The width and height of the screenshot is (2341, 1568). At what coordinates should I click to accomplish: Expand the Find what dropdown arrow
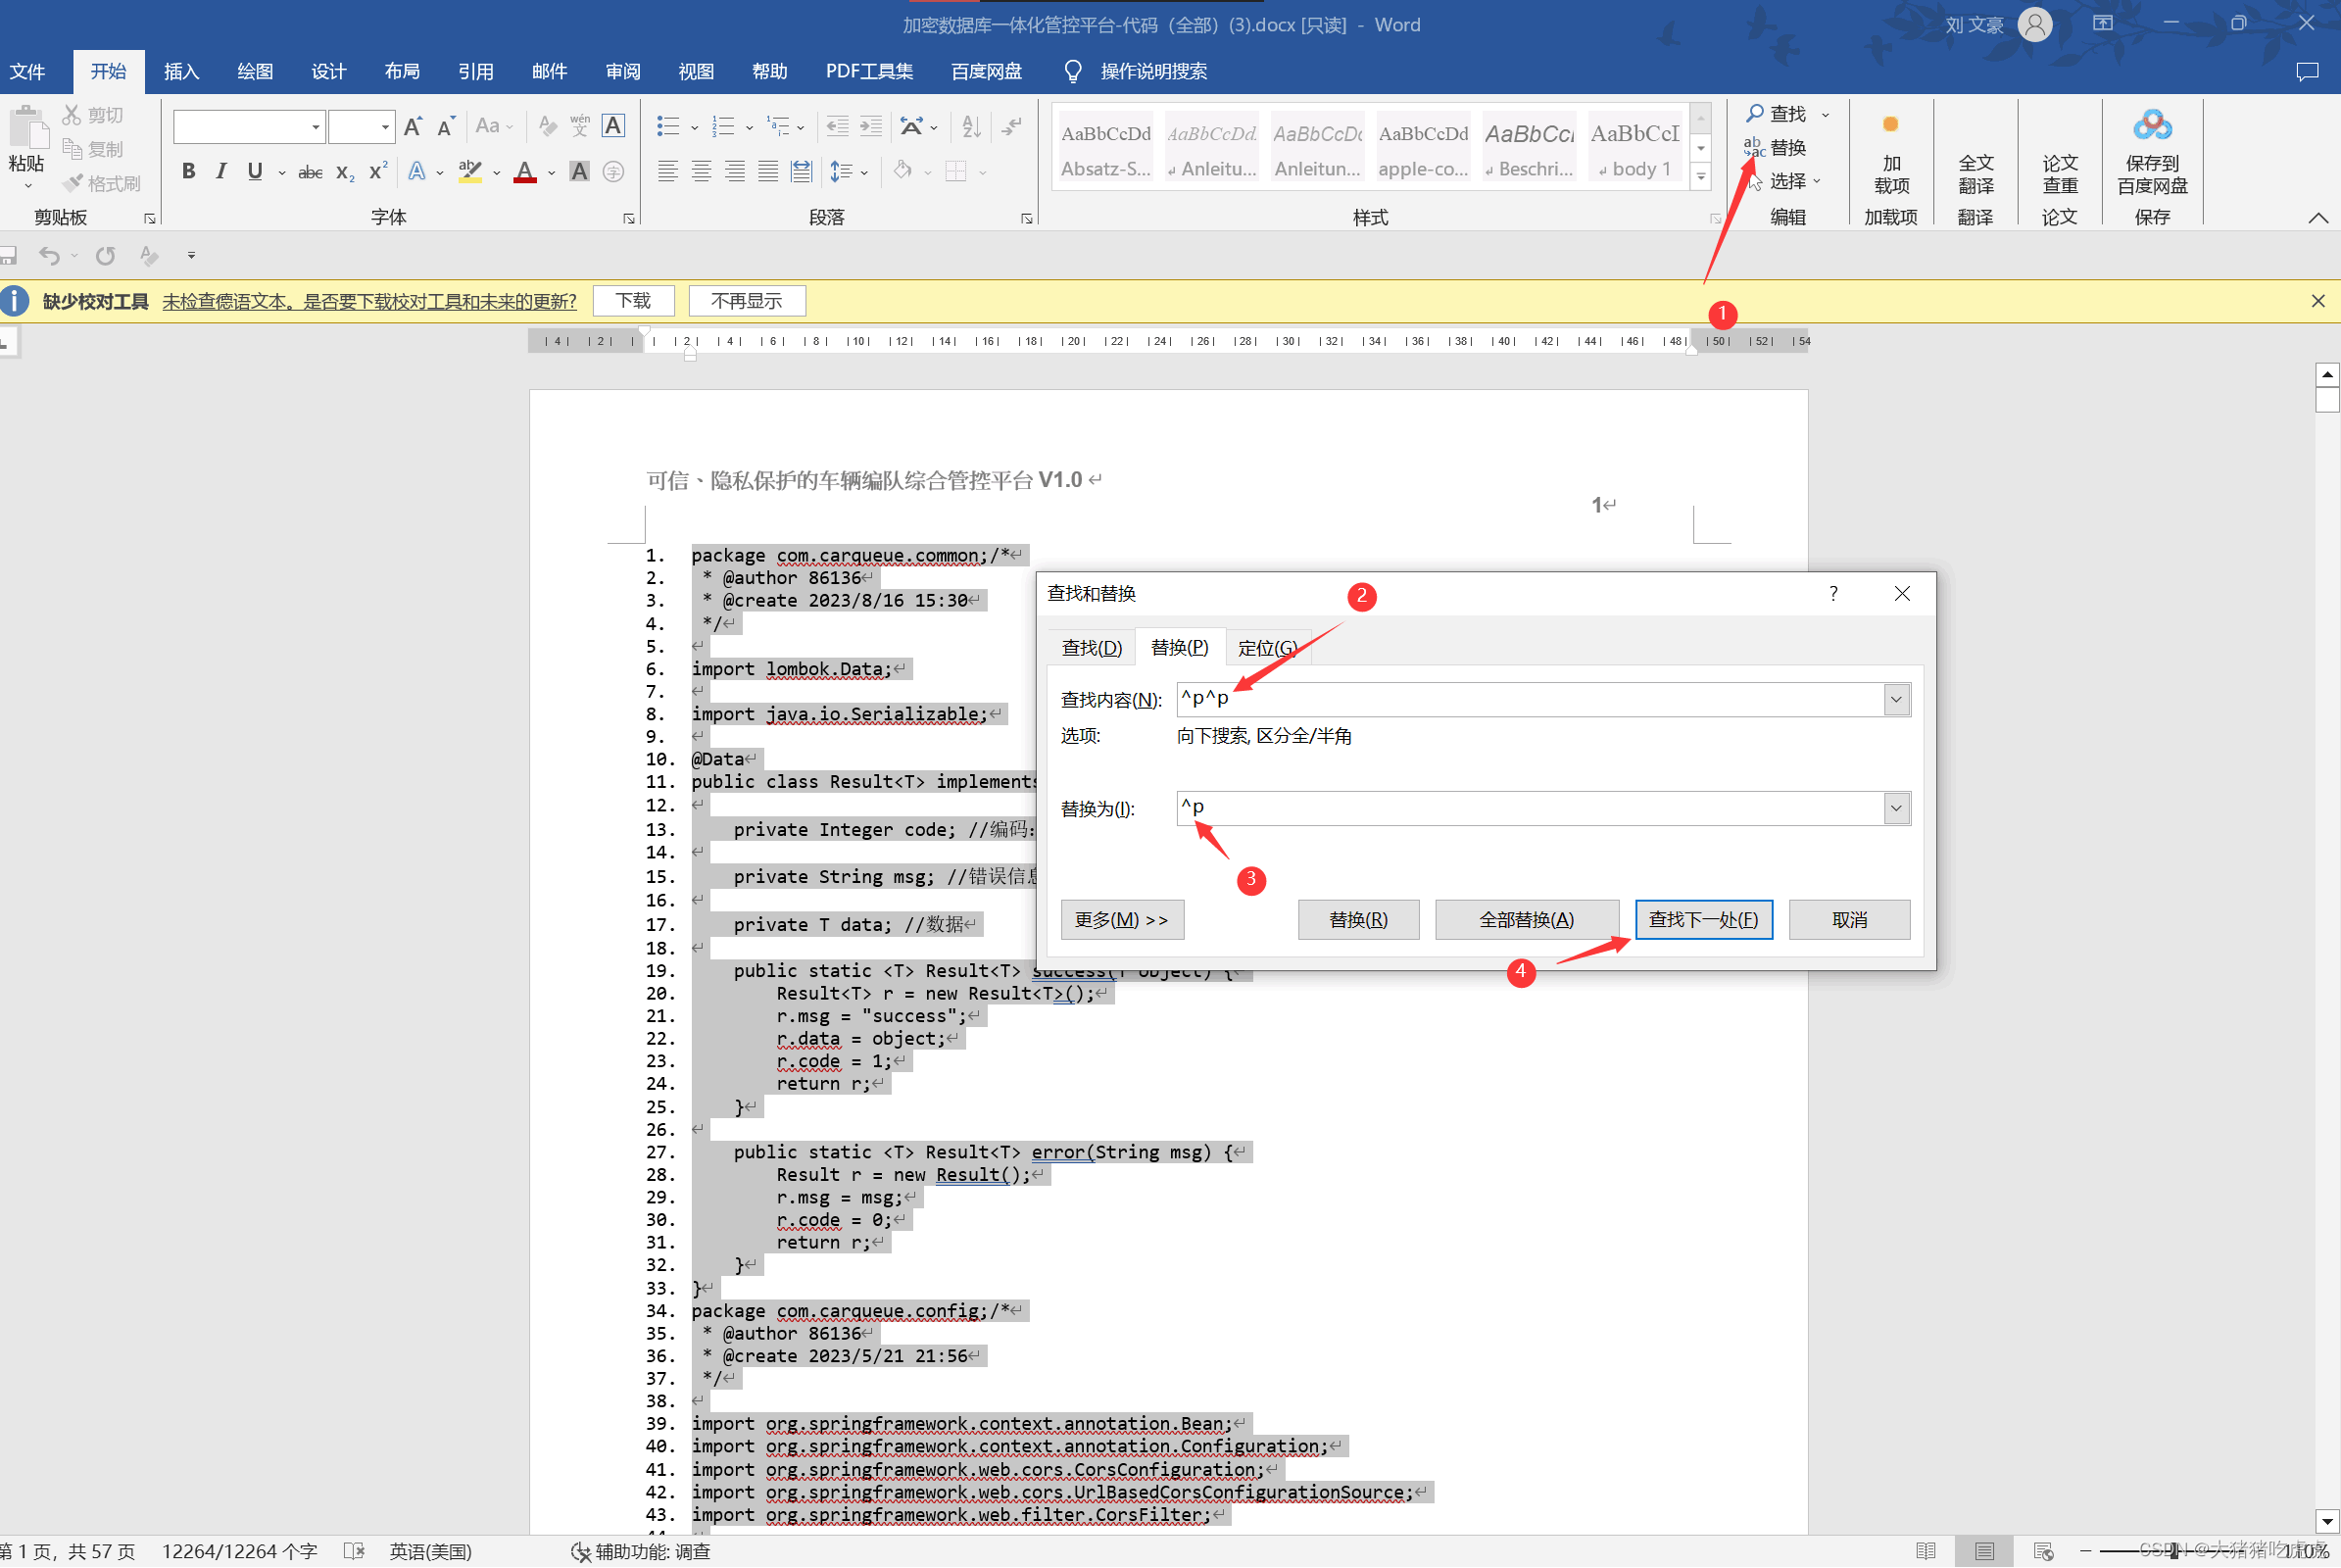[1895, 700]
